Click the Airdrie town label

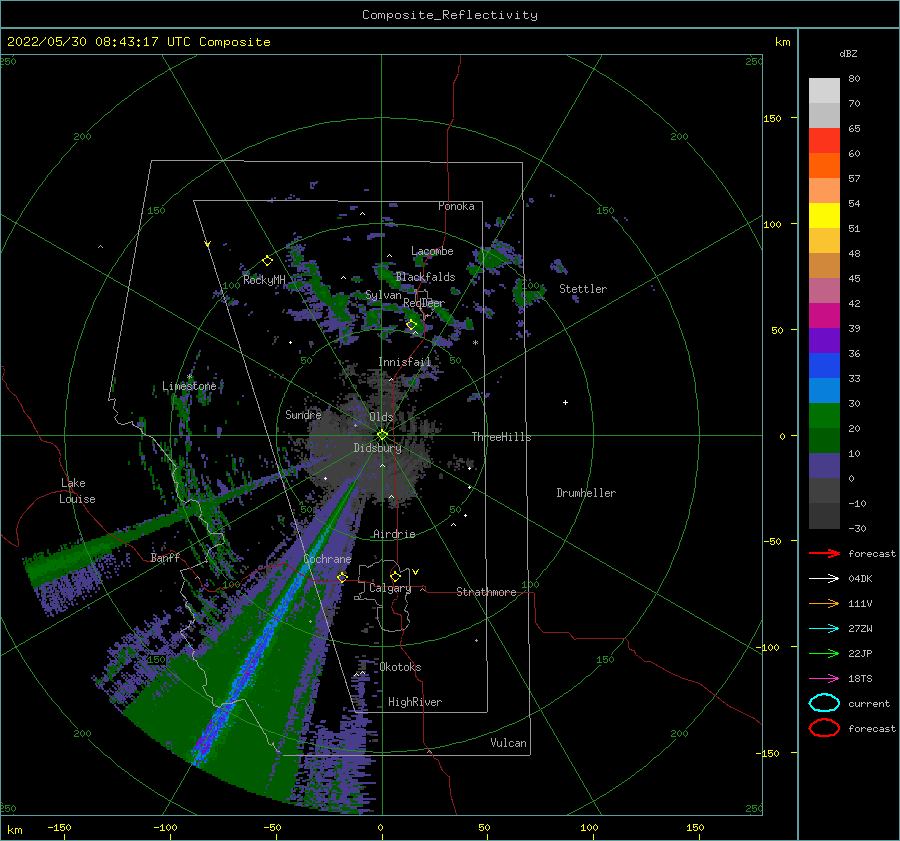[x=394, y=534]
